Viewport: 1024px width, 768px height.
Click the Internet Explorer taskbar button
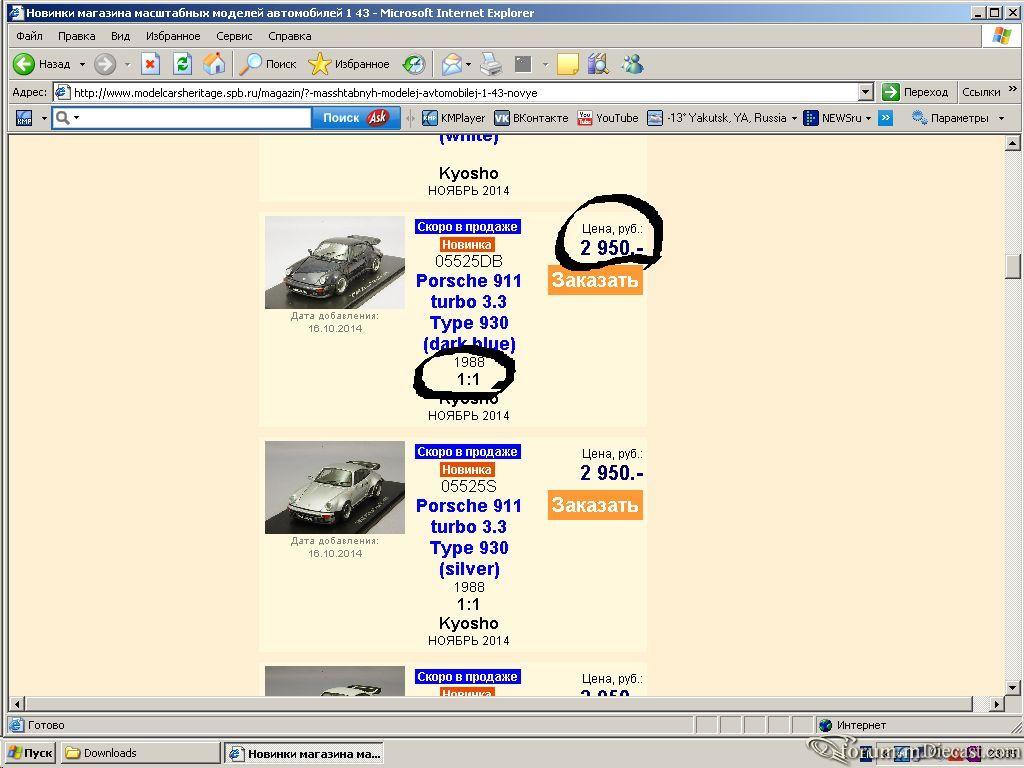pyautogui.click(x=304, y=753)
